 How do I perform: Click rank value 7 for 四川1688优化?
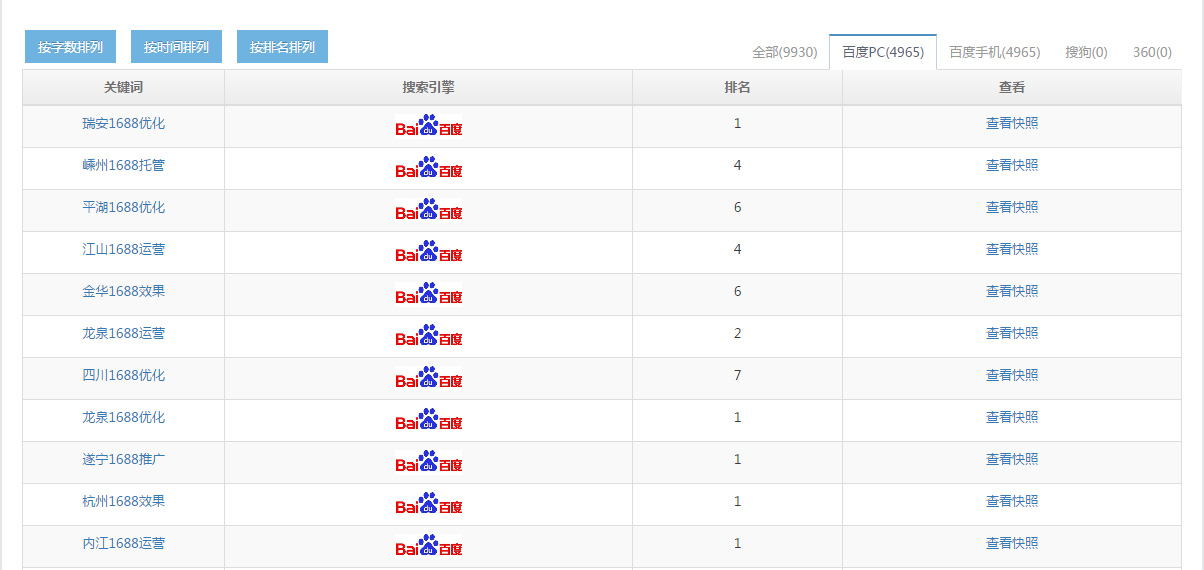(x=738, y=376)
